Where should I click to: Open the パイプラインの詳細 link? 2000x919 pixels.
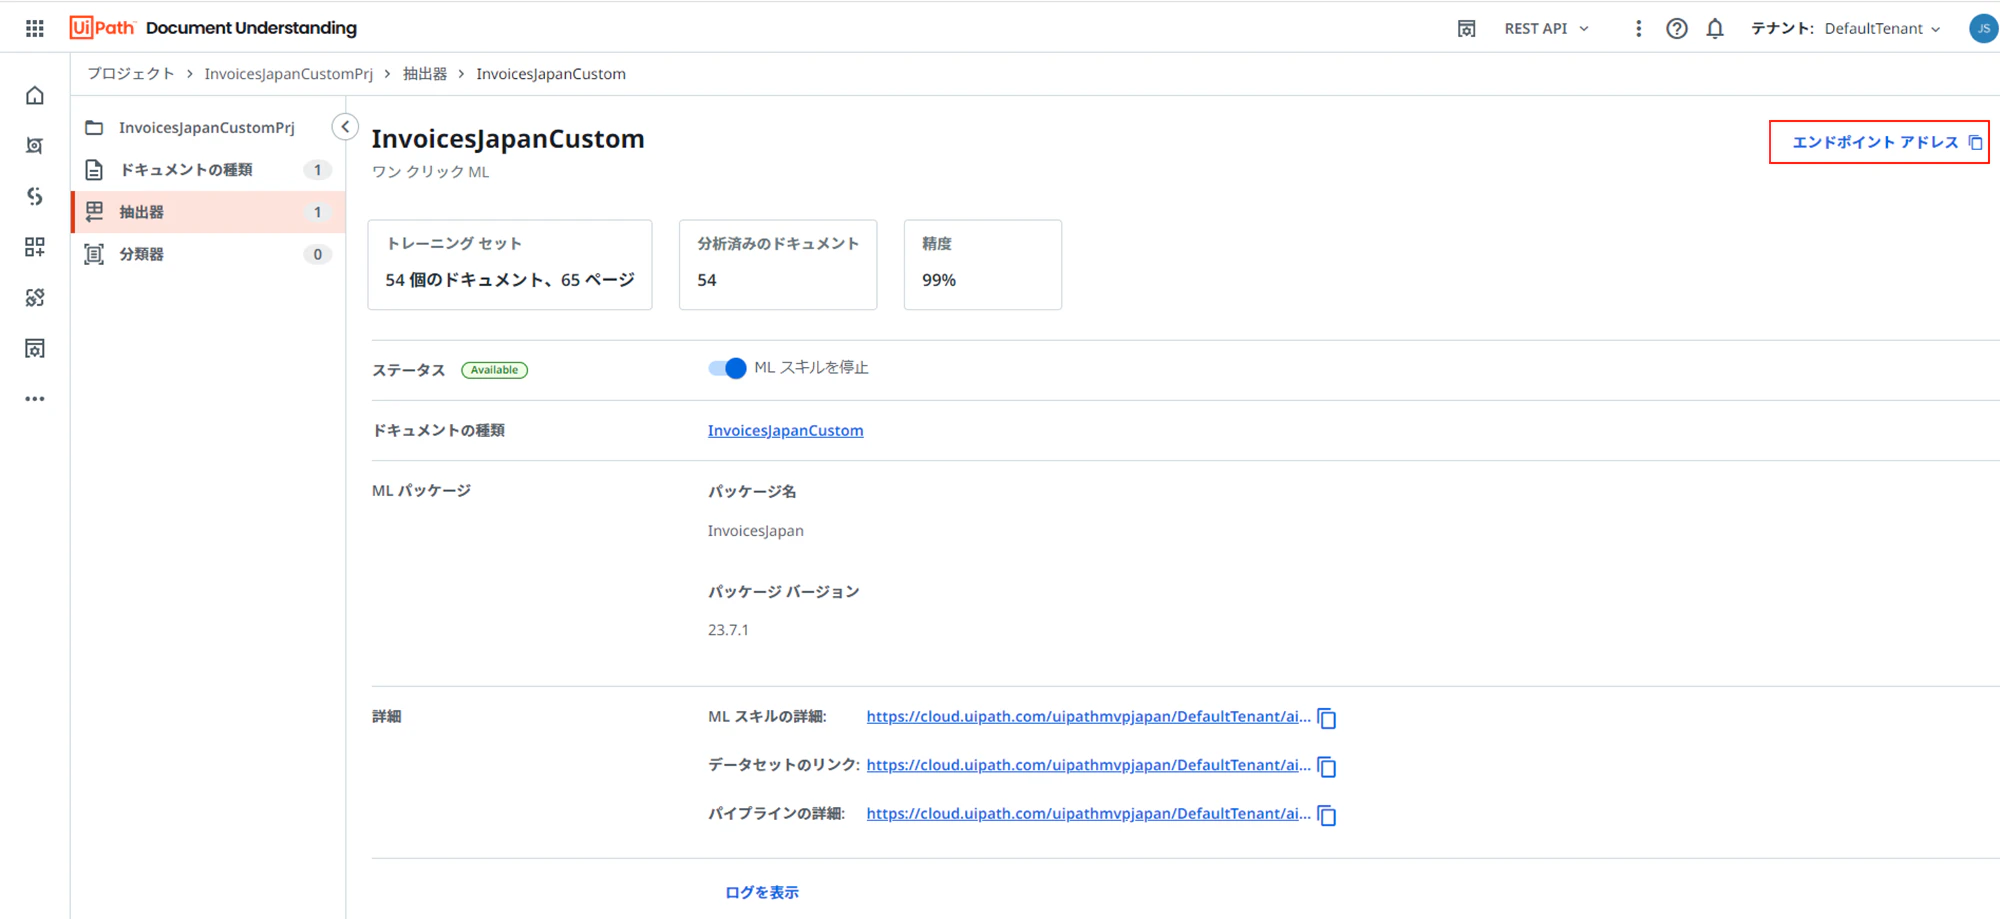coord(1088,813)
